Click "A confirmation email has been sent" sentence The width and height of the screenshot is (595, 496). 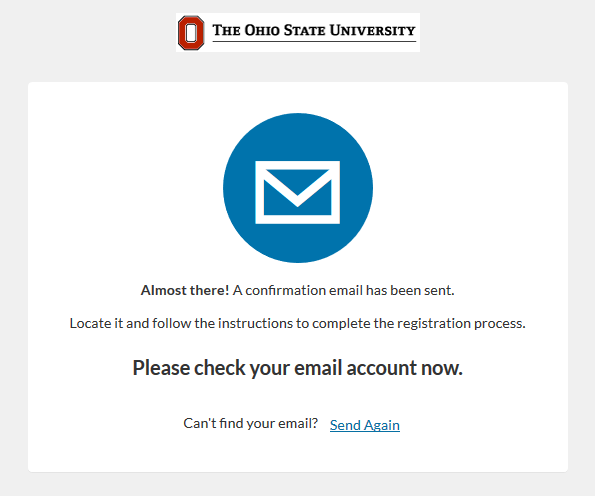click(343, 290)
